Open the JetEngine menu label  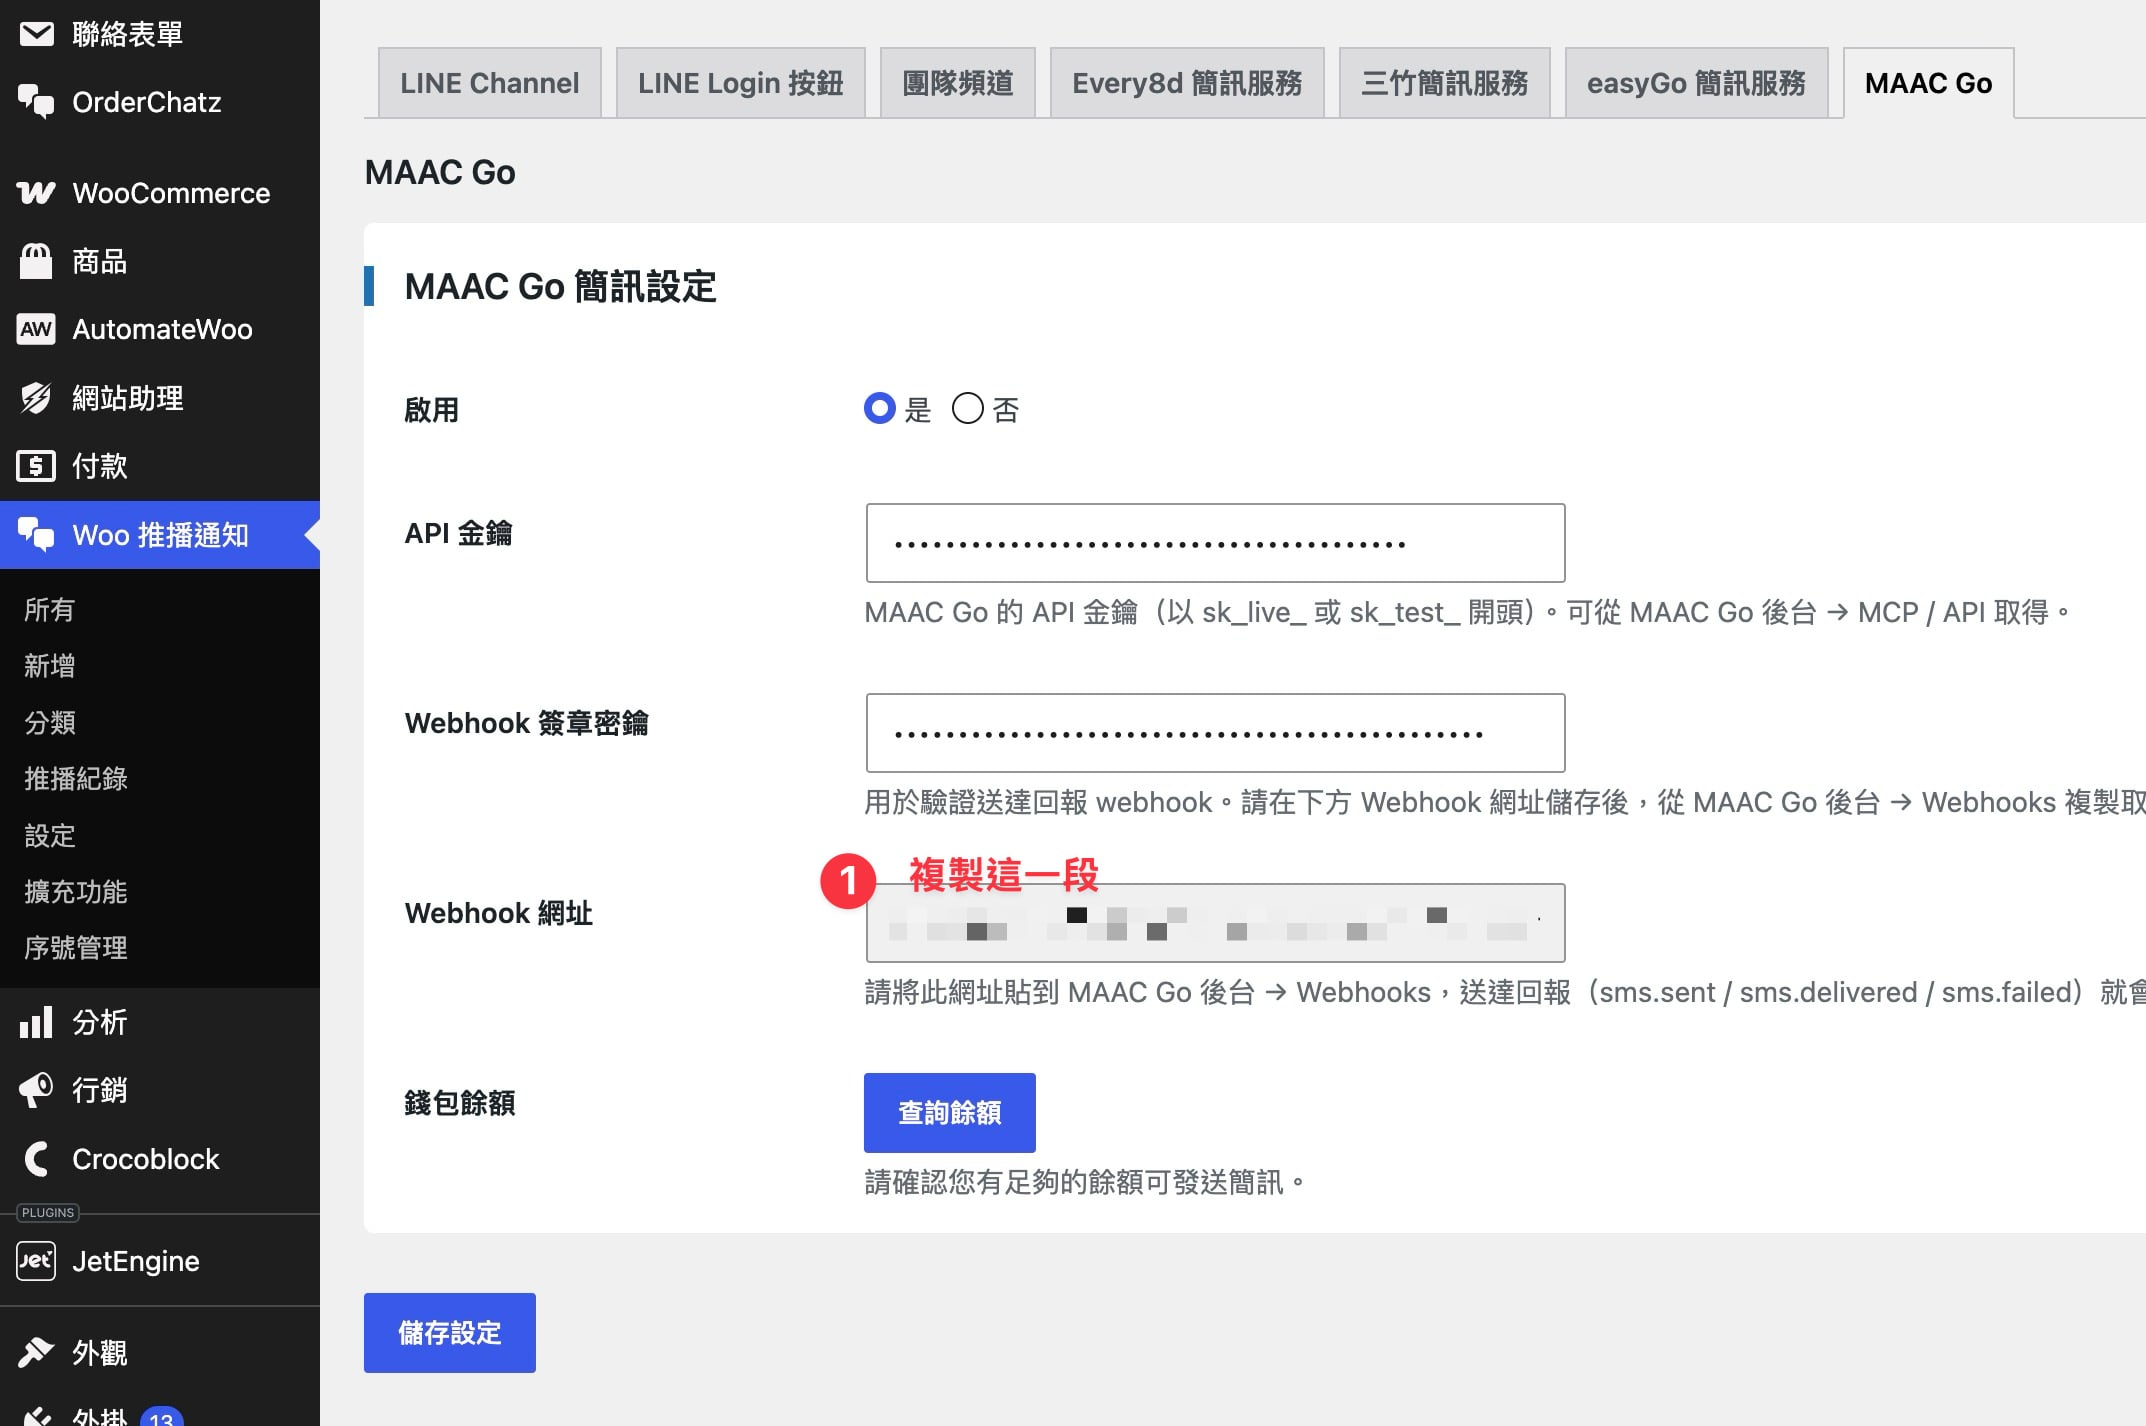point(136,1261)
